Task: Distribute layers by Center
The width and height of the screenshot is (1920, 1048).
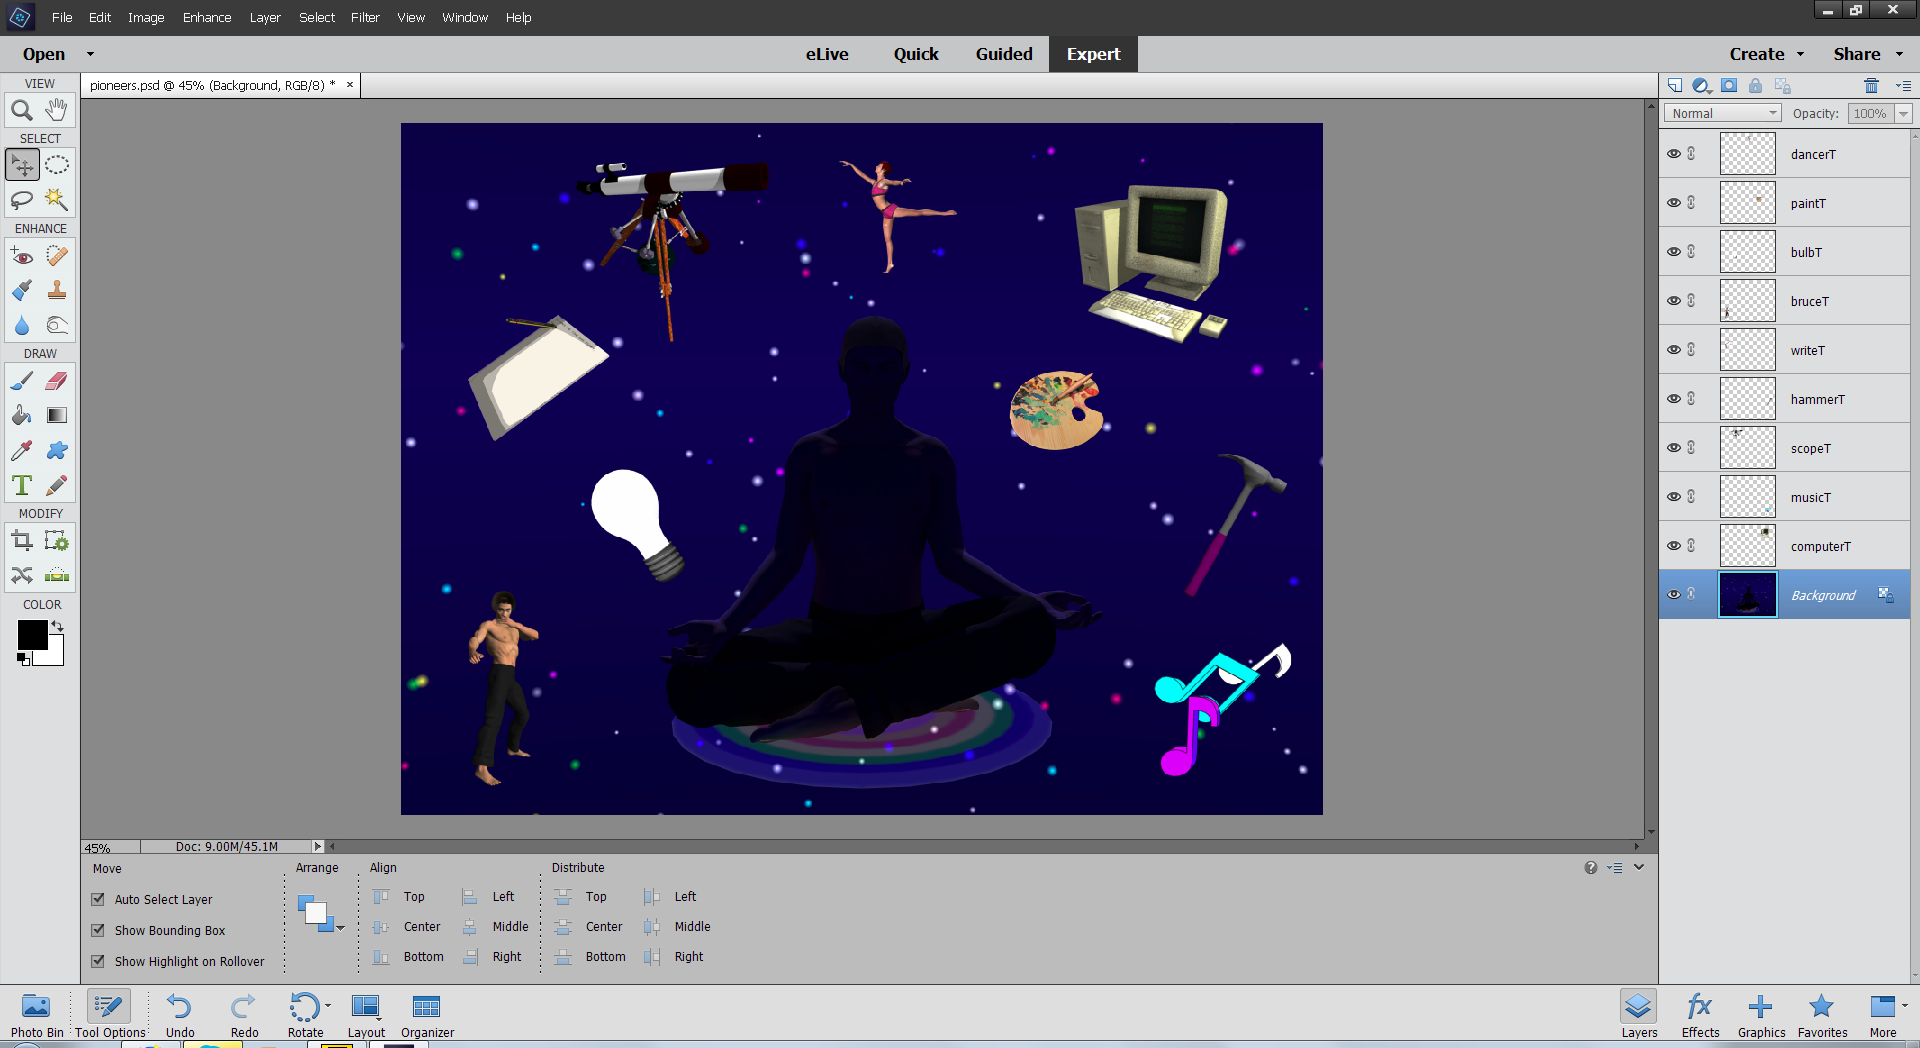Action: tap(590, 927)
